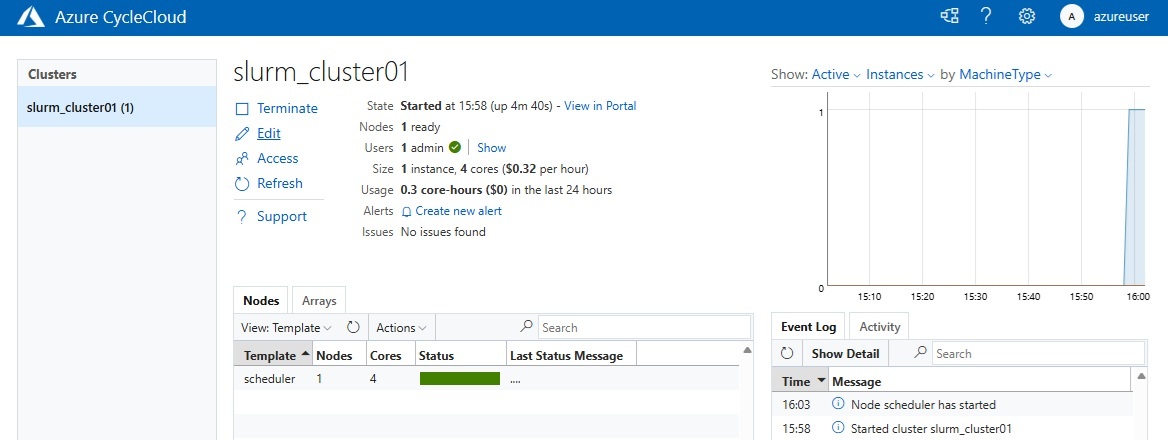Sort Event Log by Time column
This screenshot has width=1168, height=440.
tap(801, 381)
